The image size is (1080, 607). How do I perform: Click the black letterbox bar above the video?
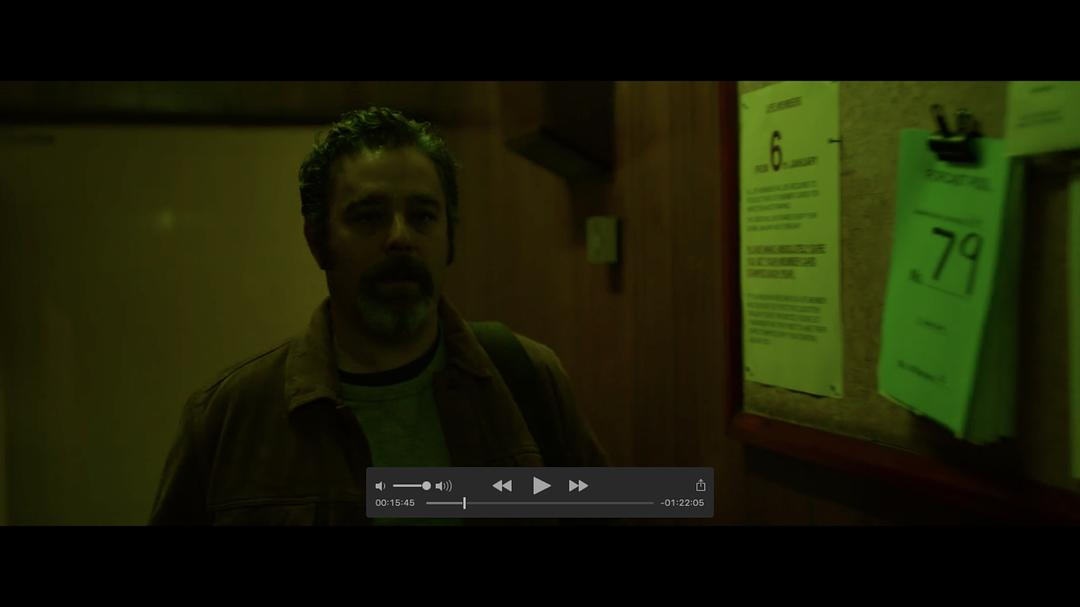[540, 40]
